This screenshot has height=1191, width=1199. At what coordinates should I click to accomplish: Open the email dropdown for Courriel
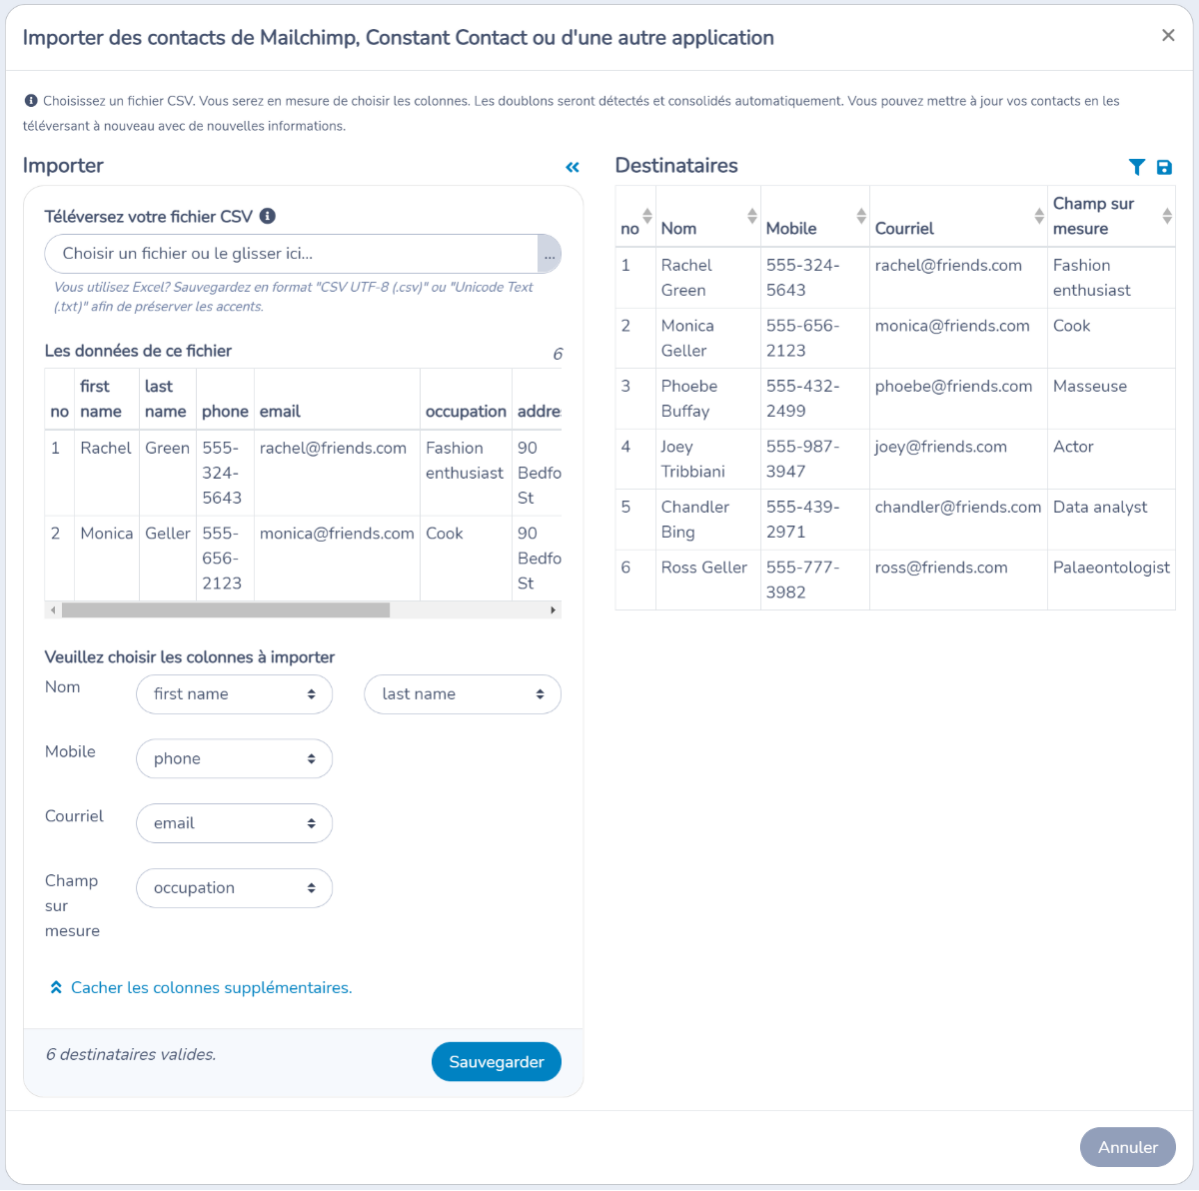tap(234, 823)
